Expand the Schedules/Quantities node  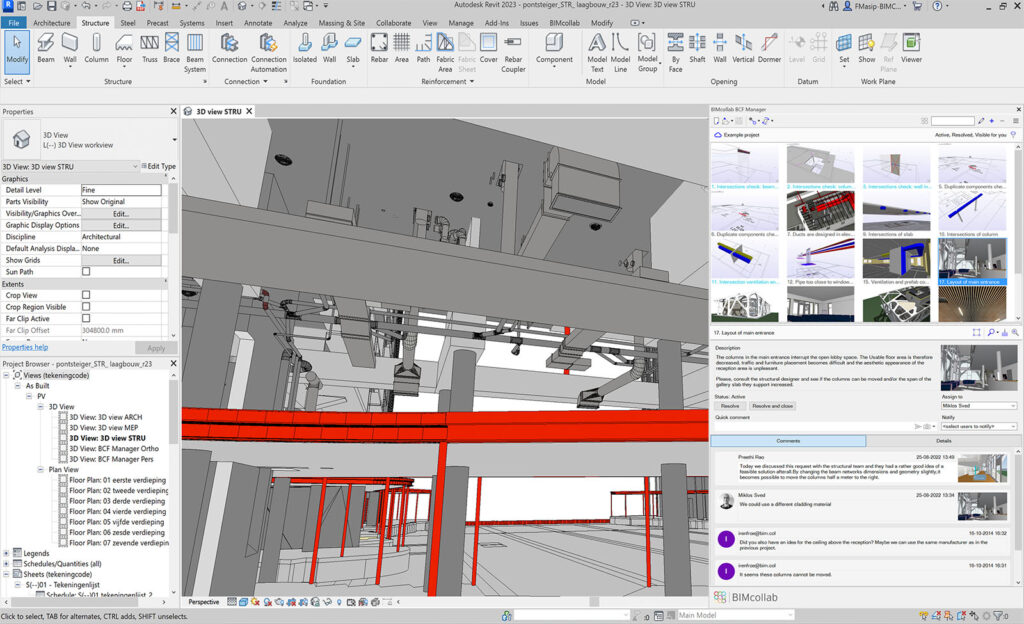[x=7, y=564]
